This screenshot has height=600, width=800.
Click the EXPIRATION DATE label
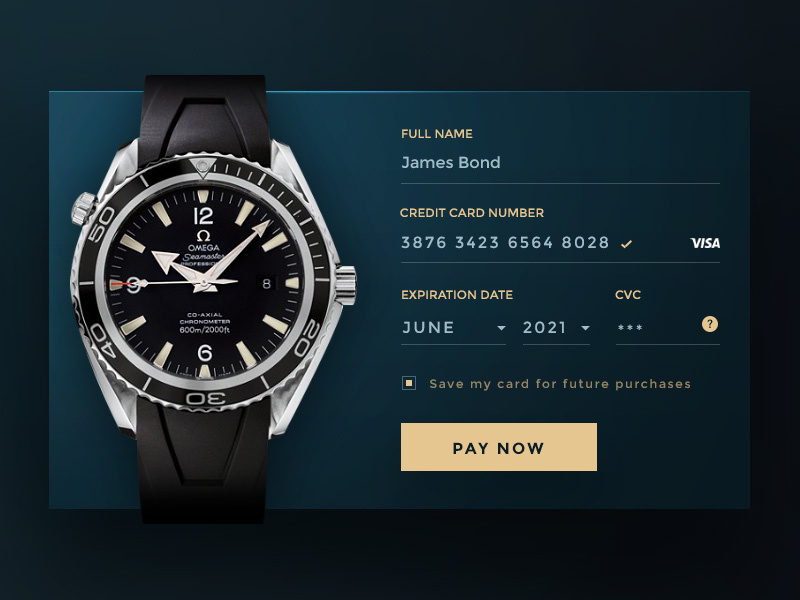(x=457, y=295)
